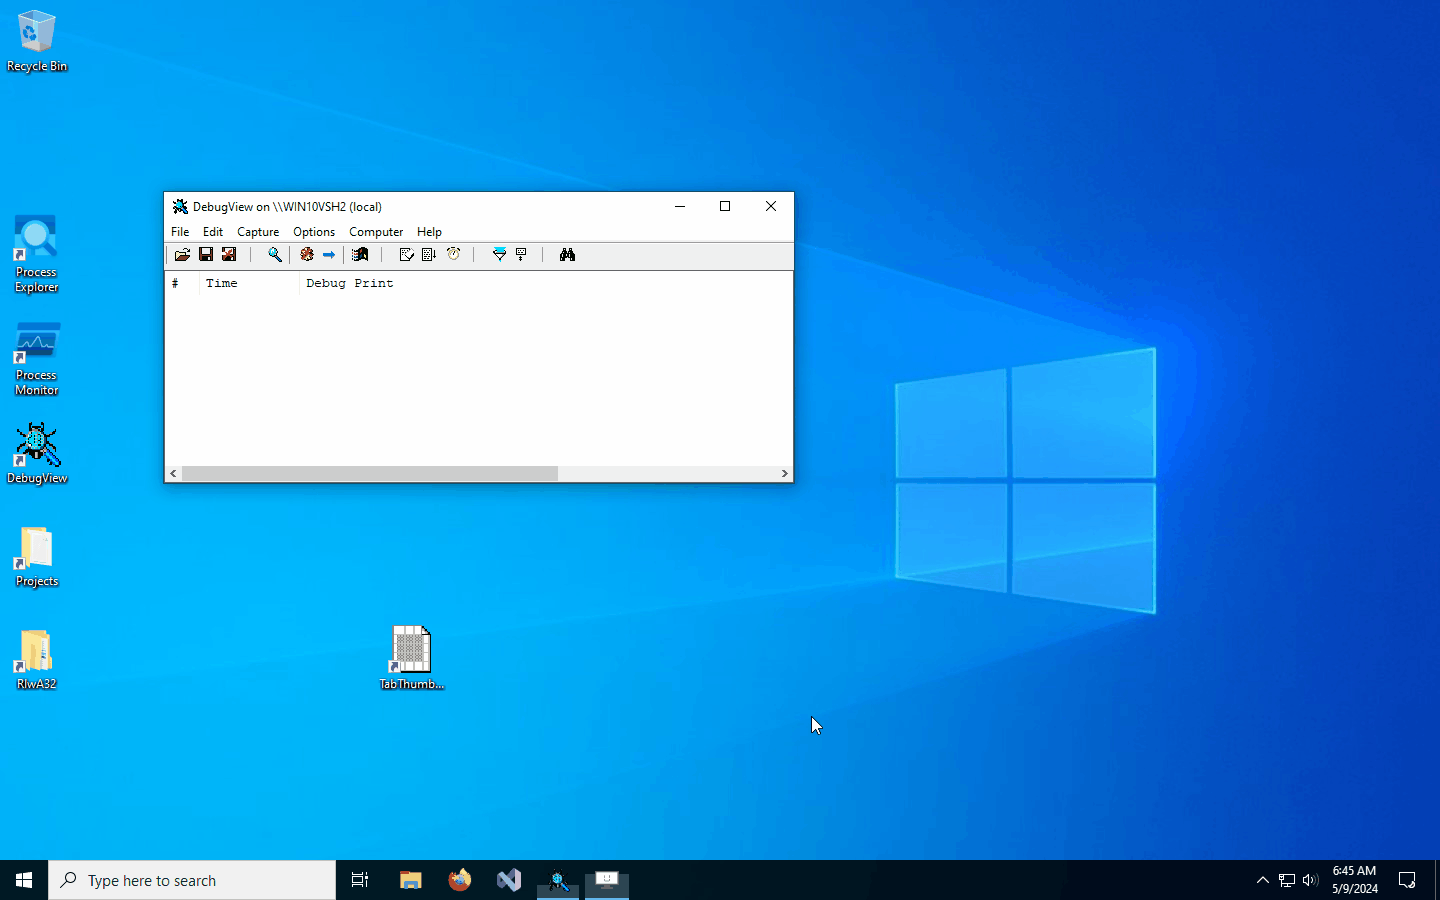Click the Clear display toolbar icon
1440x900 pixels.
click(406, 255)
